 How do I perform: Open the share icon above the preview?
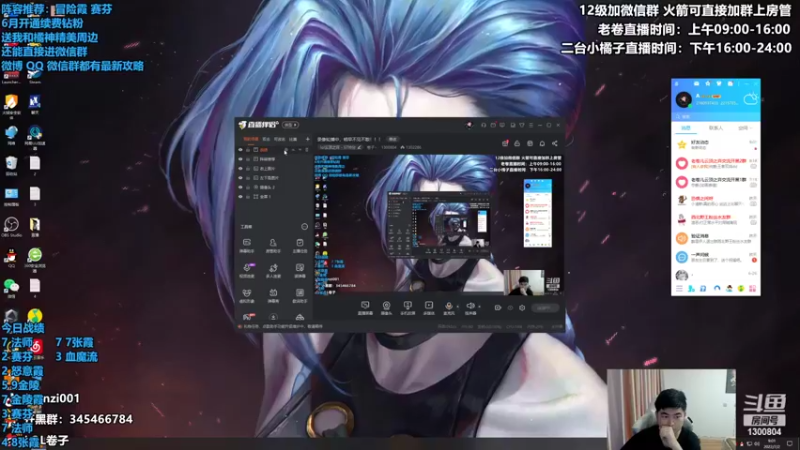pyautogui.click(x=555, y=143)
